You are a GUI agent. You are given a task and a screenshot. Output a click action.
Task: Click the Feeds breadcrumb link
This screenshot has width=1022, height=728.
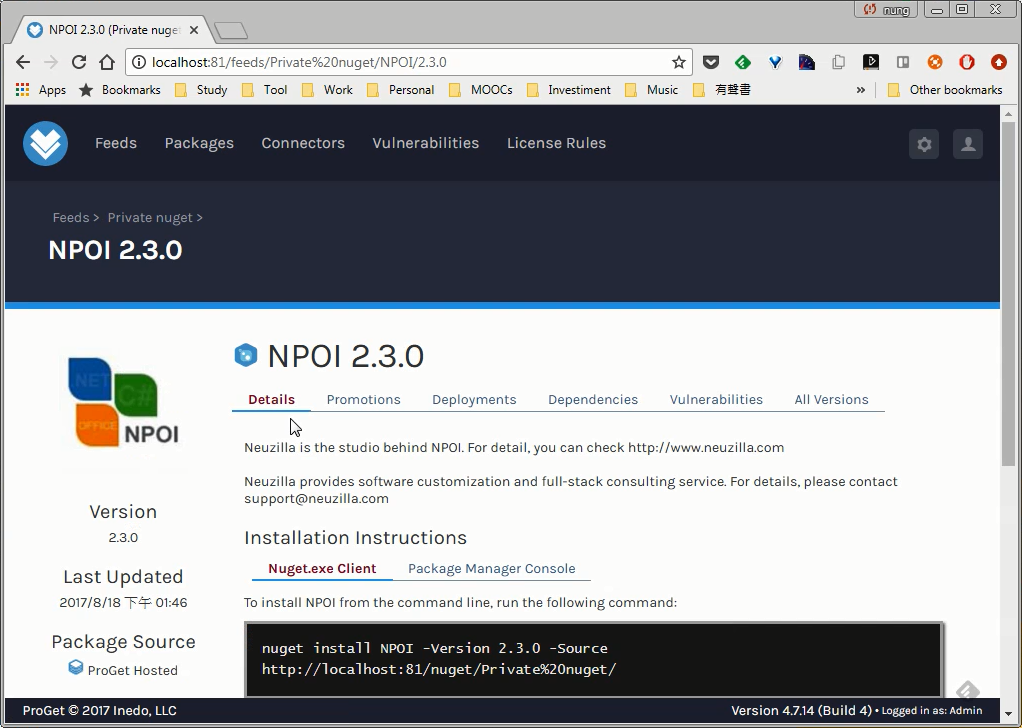[x=71, y=218]
